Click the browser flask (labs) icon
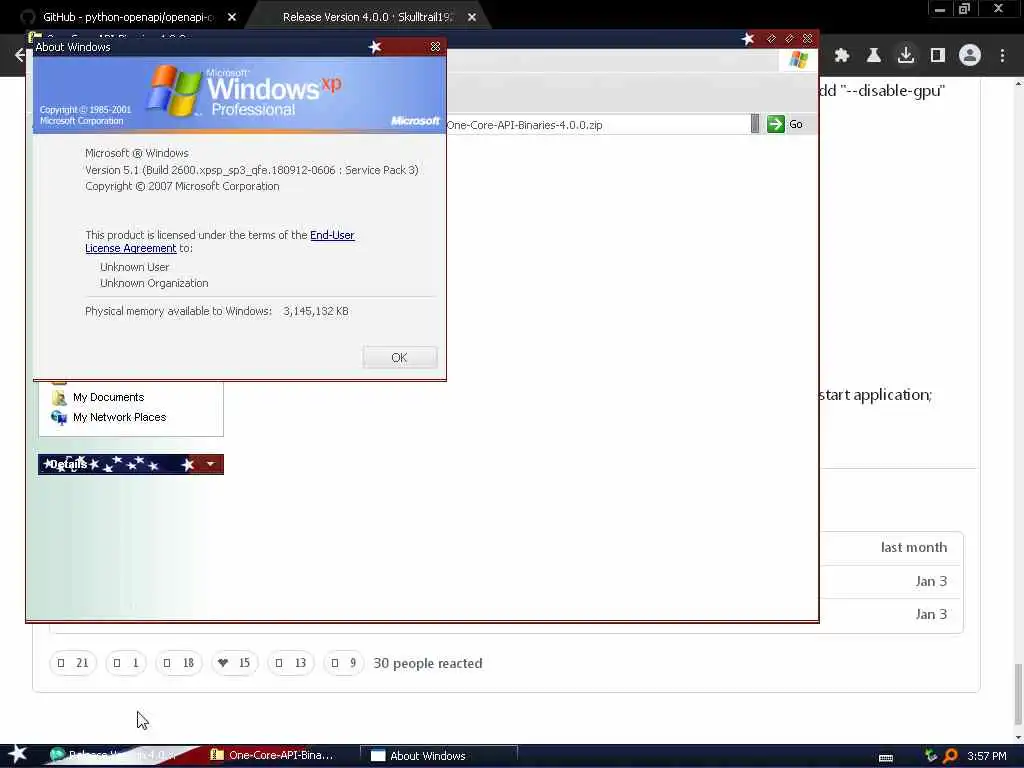This screenshot has height=768, width=1024. click(874, 56)
